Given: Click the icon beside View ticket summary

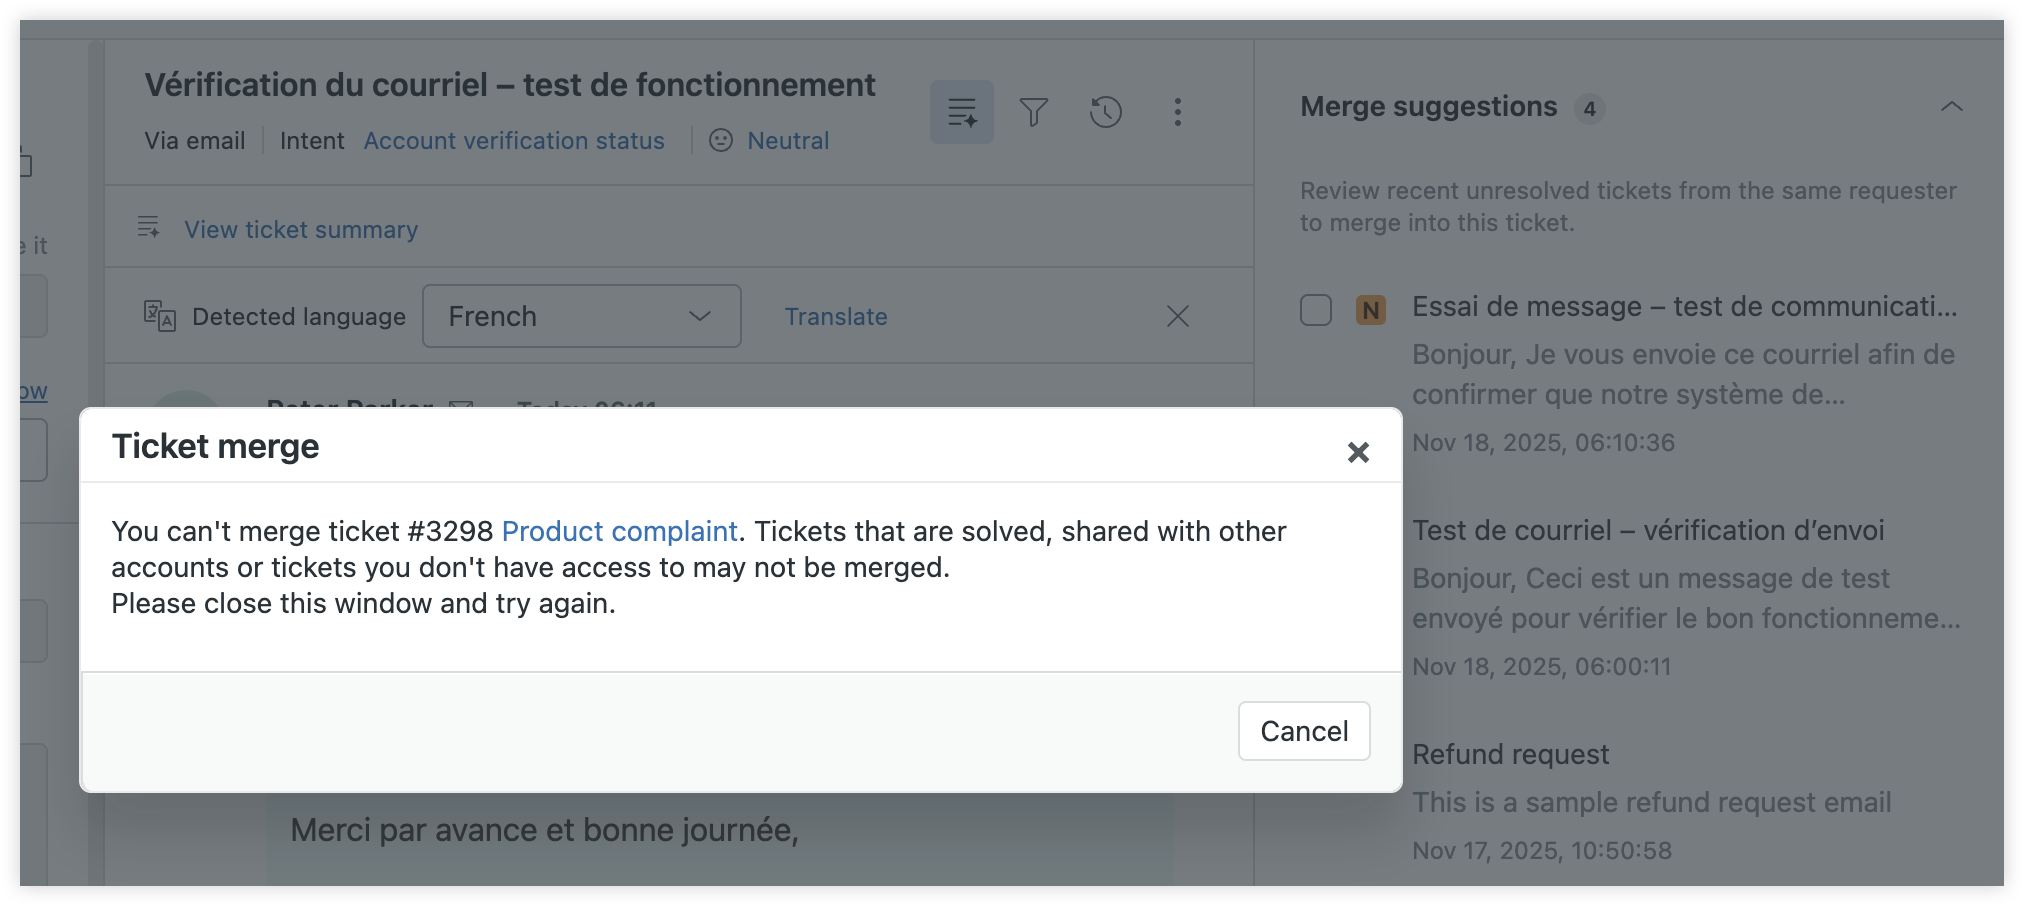Looking at the screenshot, I should pos(149,228).
